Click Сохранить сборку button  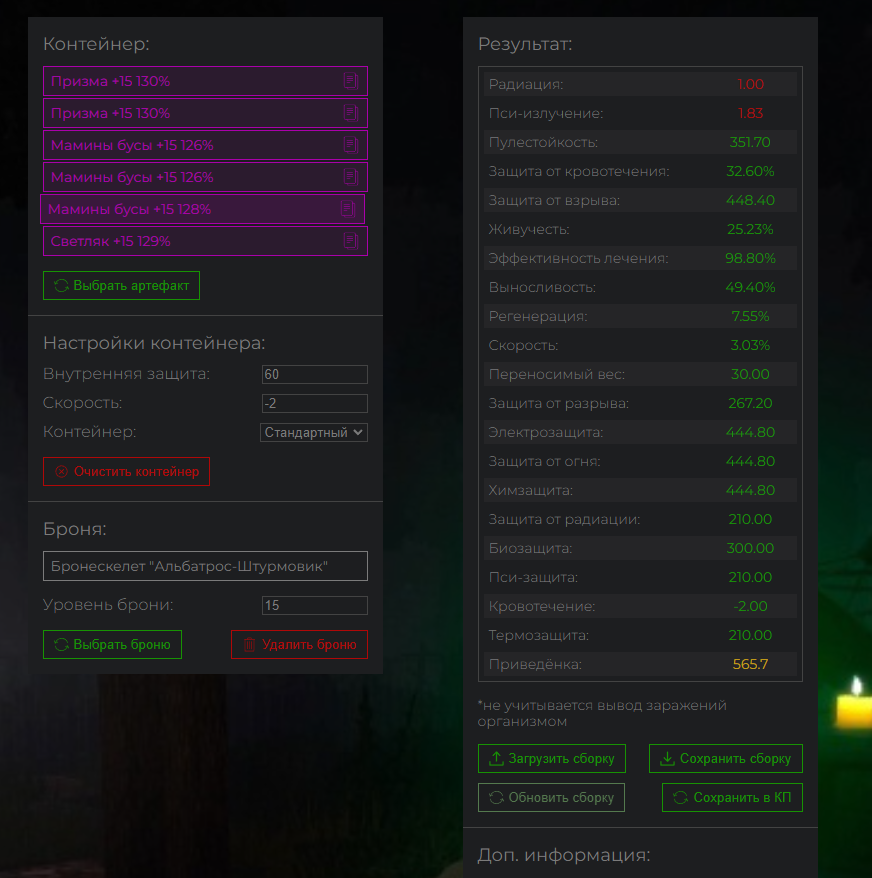(725, 759)
